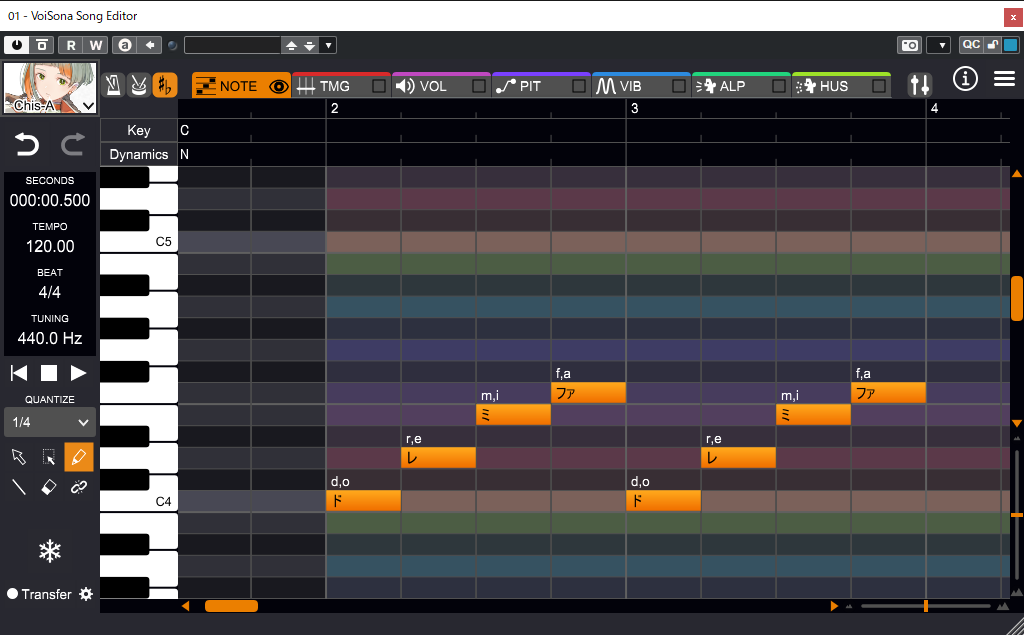
Task: Enable the PIT checkbox
Action: [x=579, y=86]
